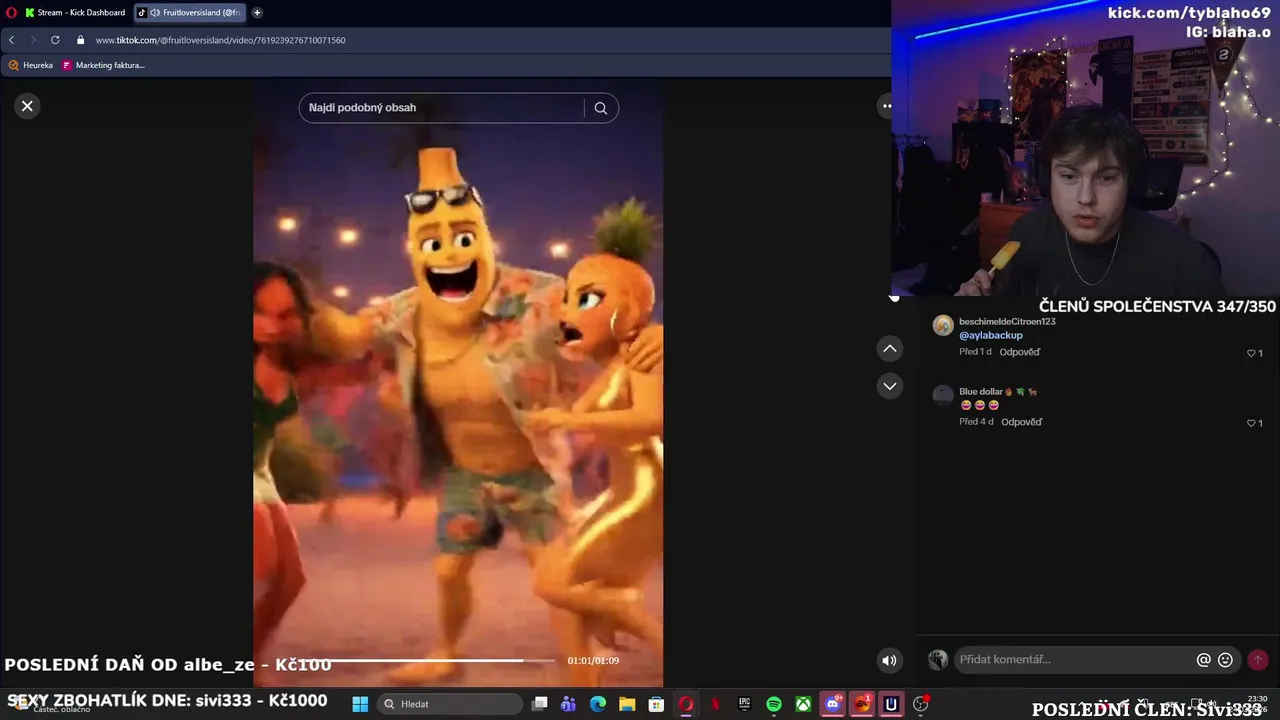This screenshot has width=1280, height=720.
Task: Click the padlock site security icon
Action: click(81, 40)
